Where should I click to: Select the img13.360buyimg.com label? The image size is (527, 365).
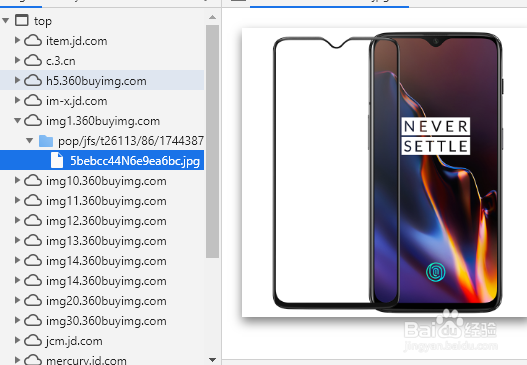(x=106, y=241)
